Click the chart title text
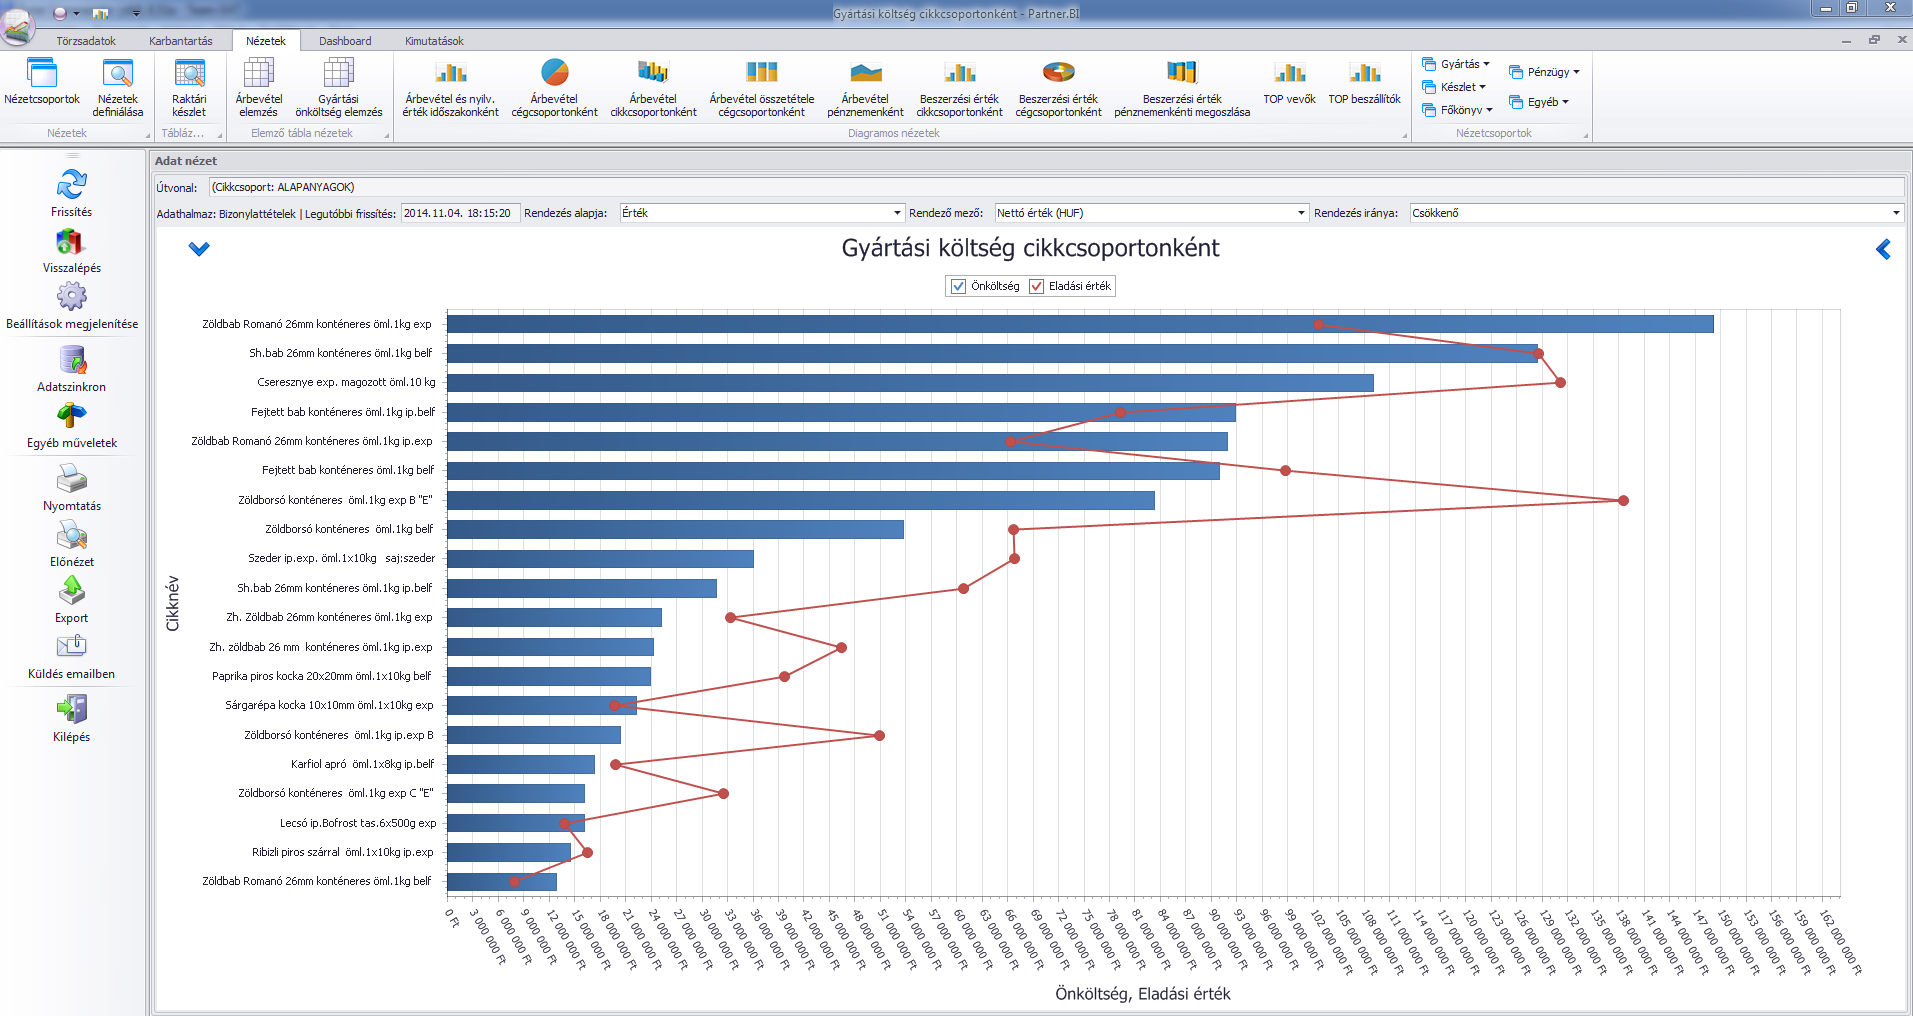This screenshot has width=1913, height=1016. 1030,248
